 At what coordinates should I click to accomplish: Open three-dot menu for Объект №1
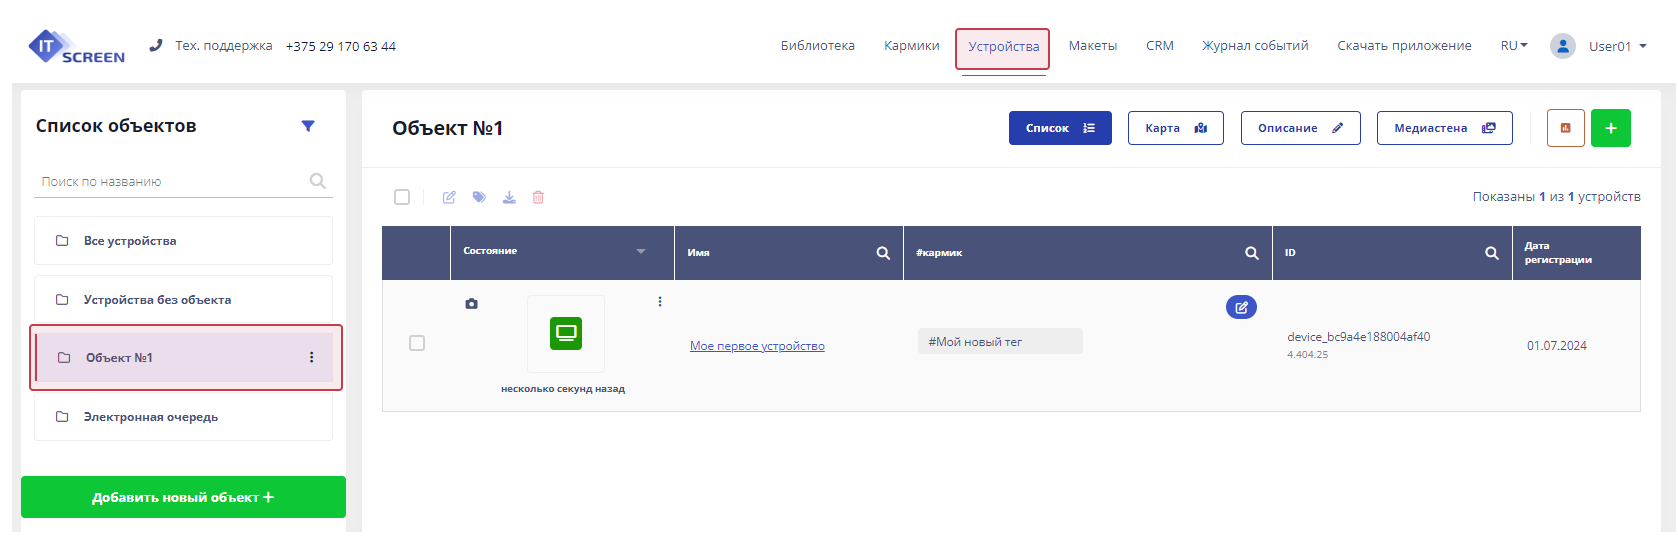tap(312, 357)
